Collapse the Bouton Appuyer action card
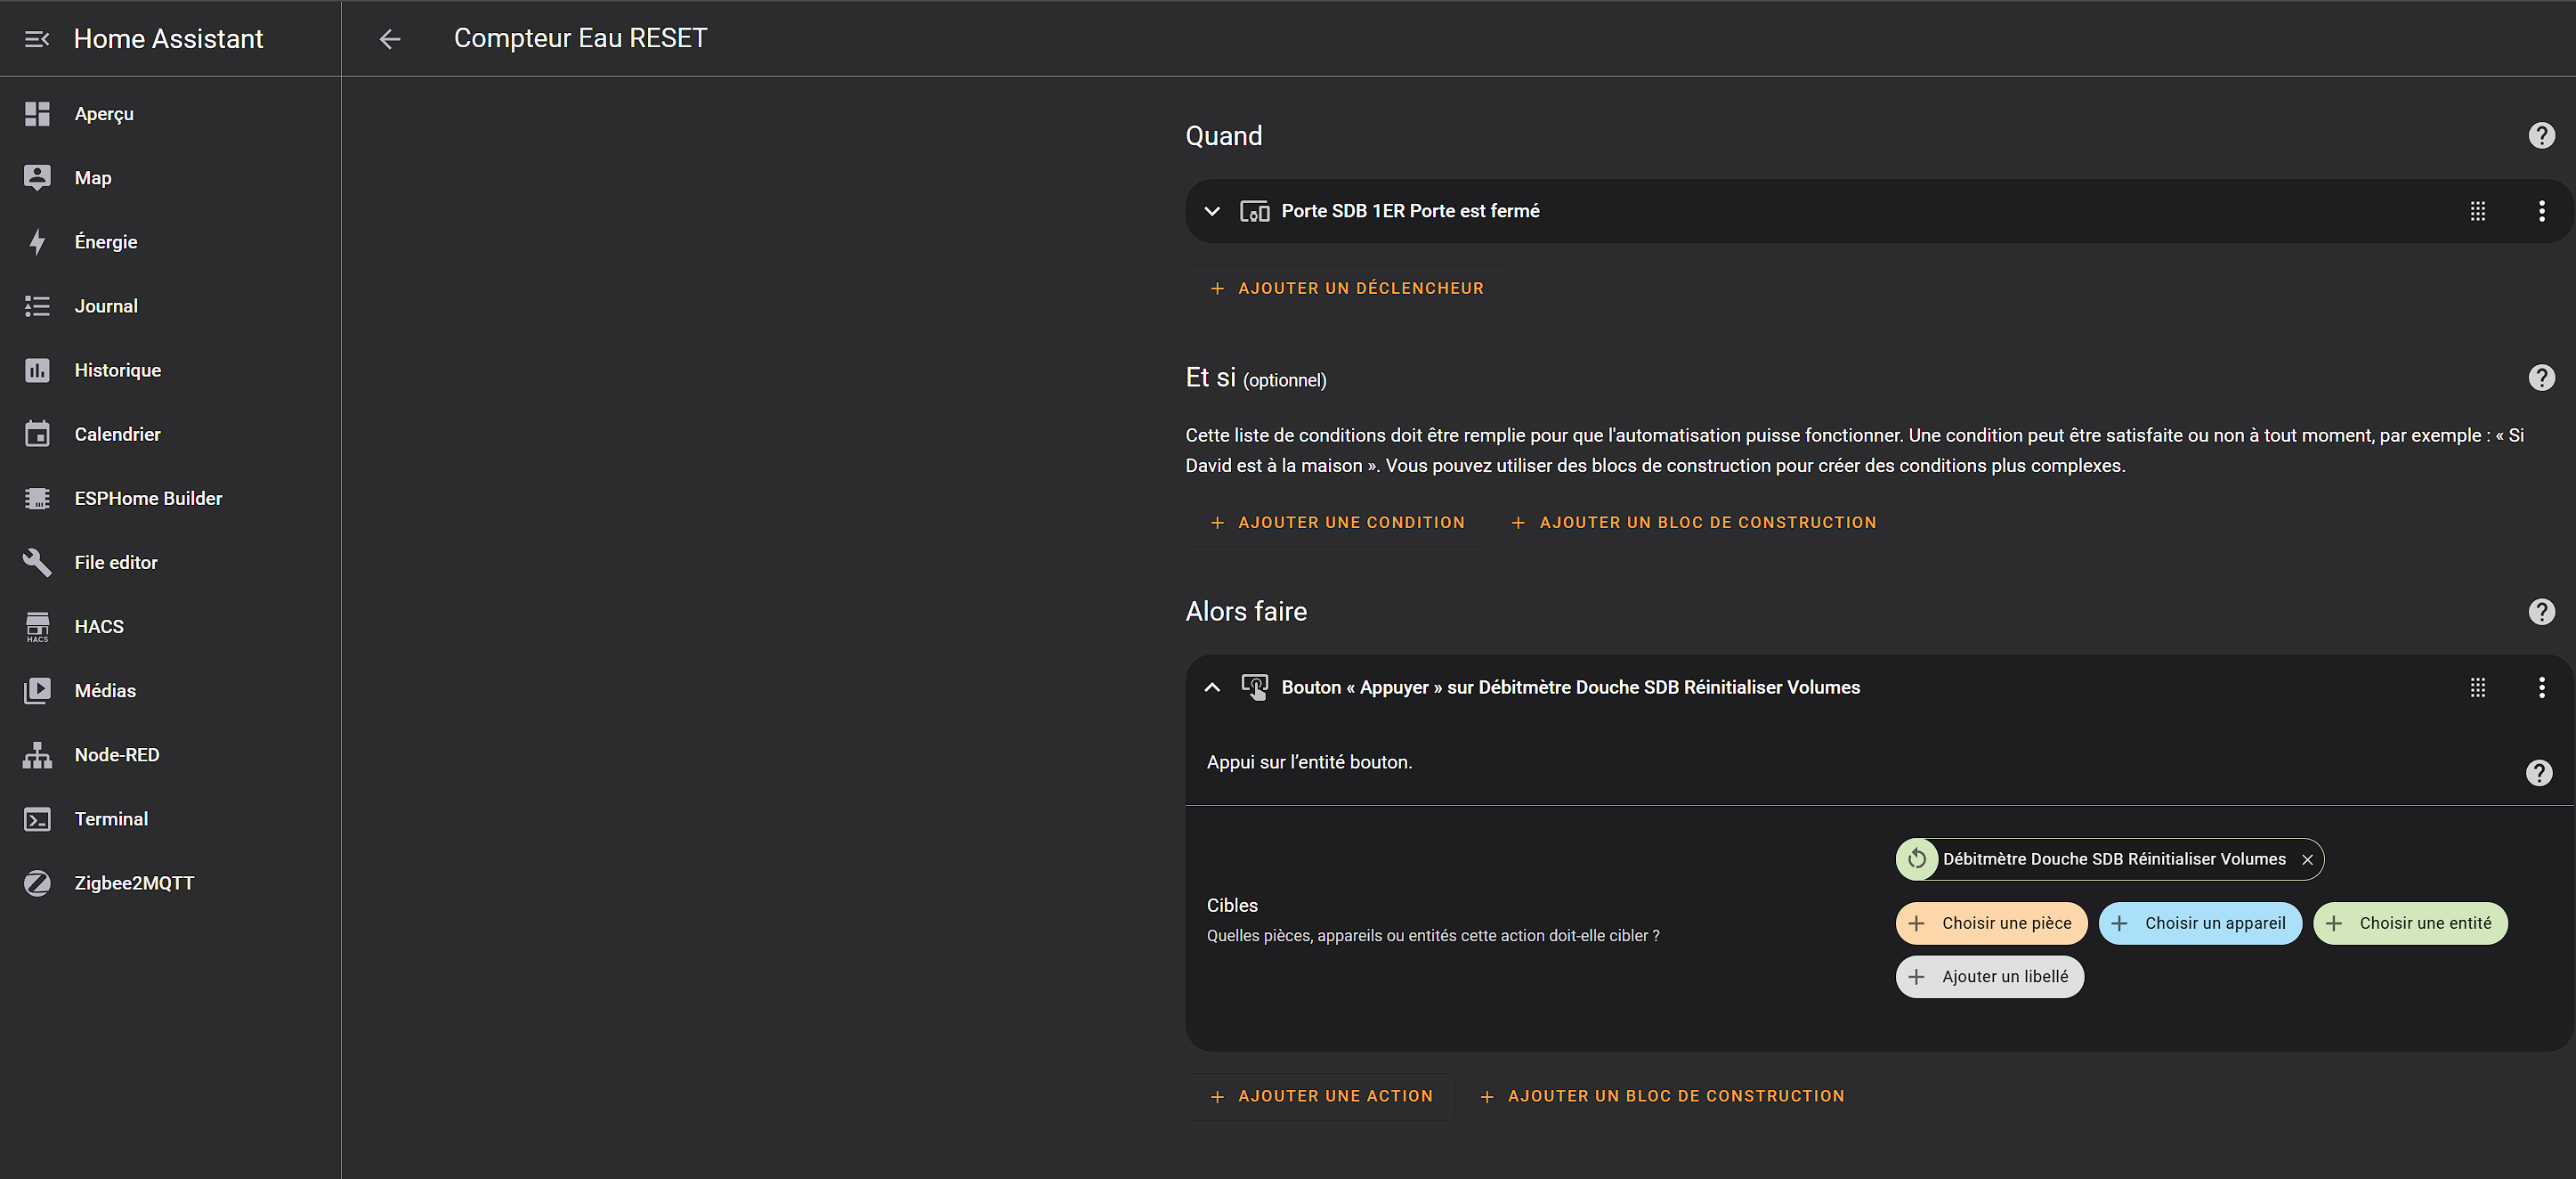The image size is (2576, 1179). pos(1212,687)
